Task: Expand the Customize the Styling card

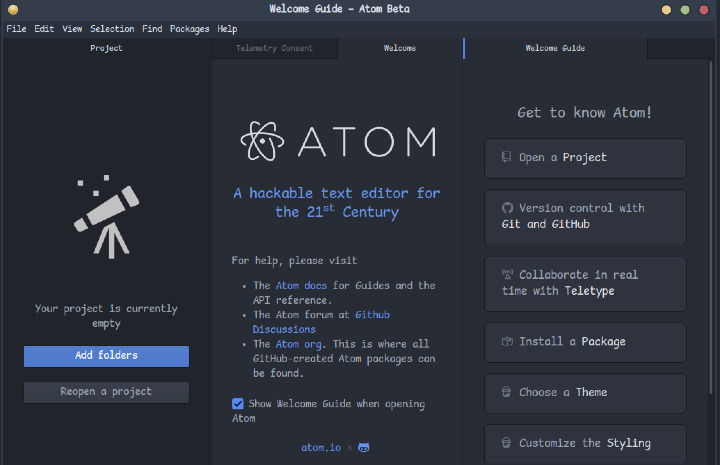Action: (585, 443)
